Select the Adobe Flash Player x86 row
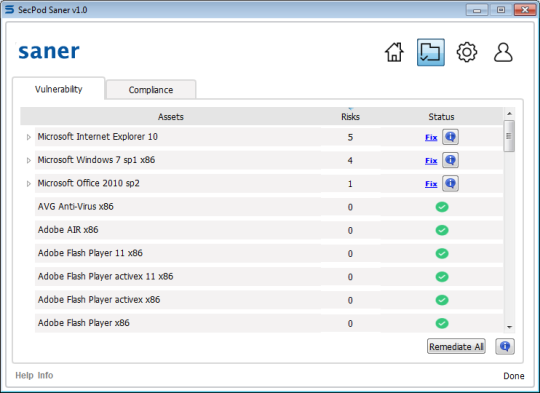The image size is (540, 393). [269, 323]
